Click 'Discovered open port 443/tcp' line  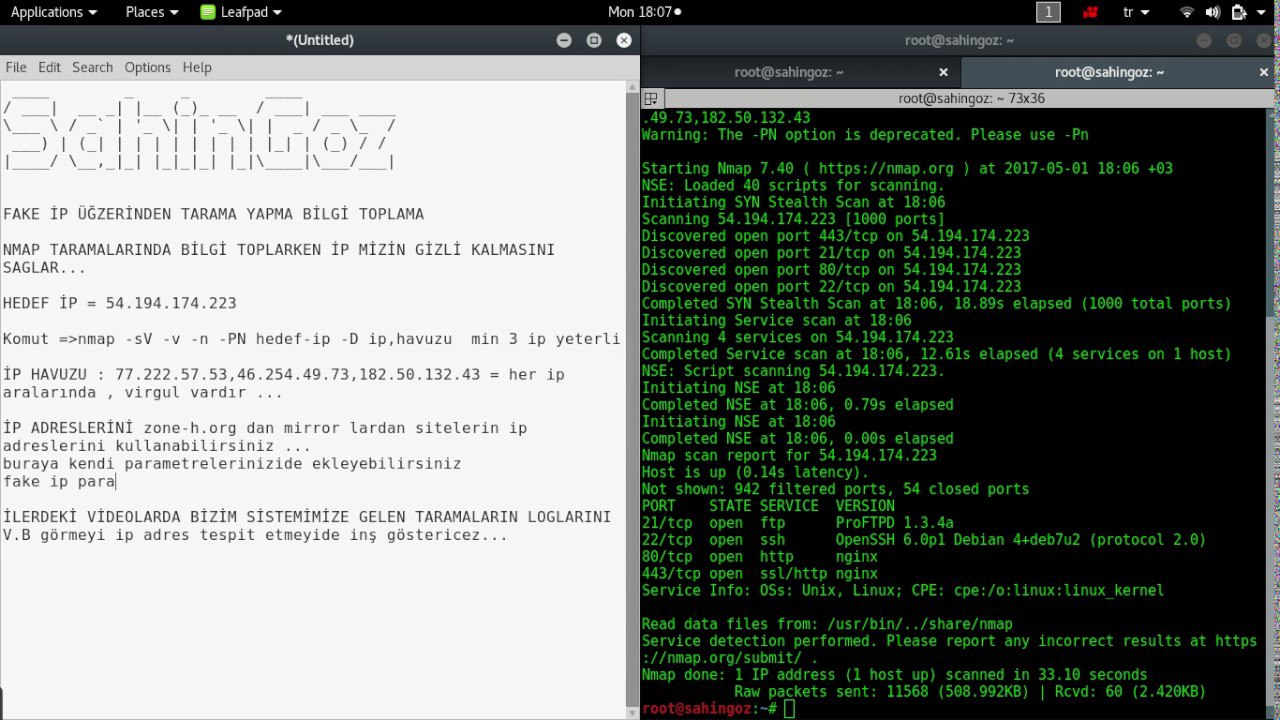coord(835,236)
